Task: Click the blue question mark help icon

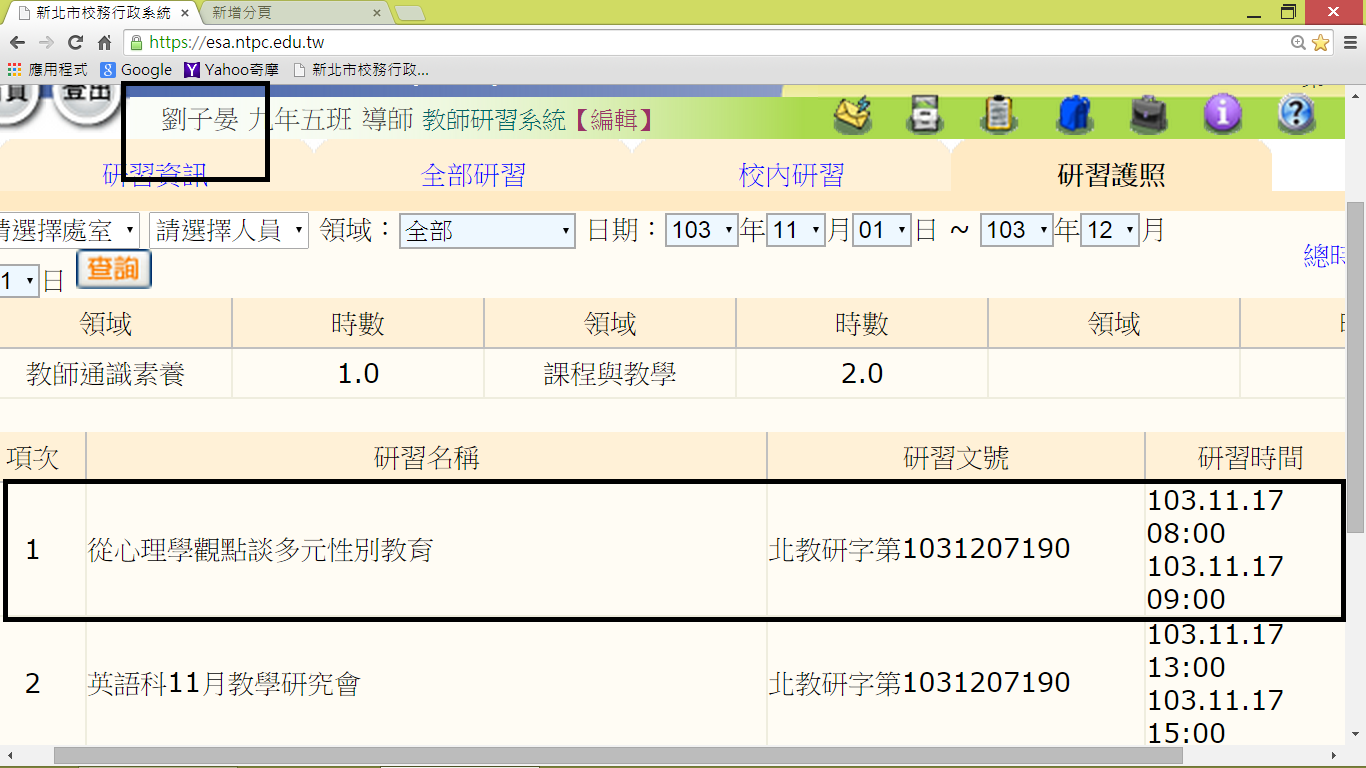Action: click(1296, 115)
